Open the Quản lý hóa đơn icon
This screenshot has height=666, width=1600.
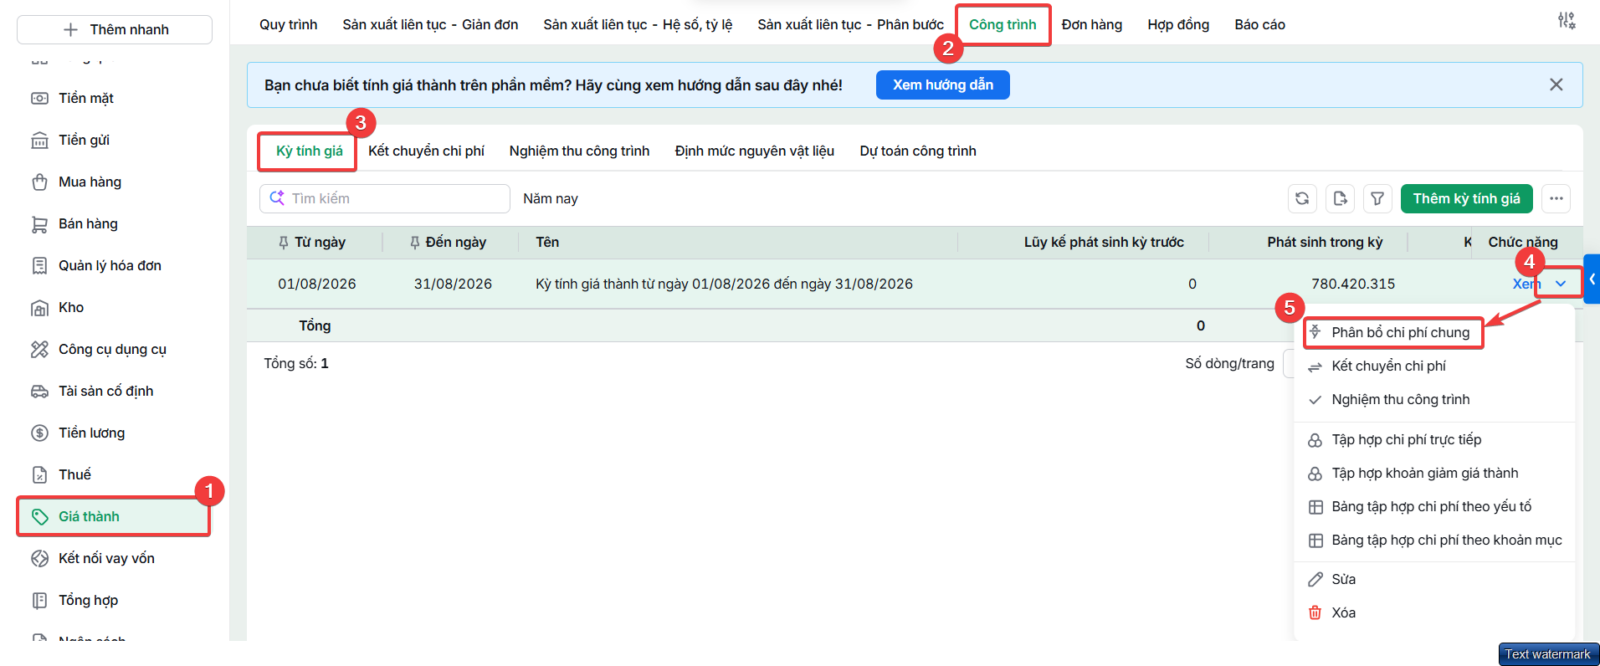(40, 266)
